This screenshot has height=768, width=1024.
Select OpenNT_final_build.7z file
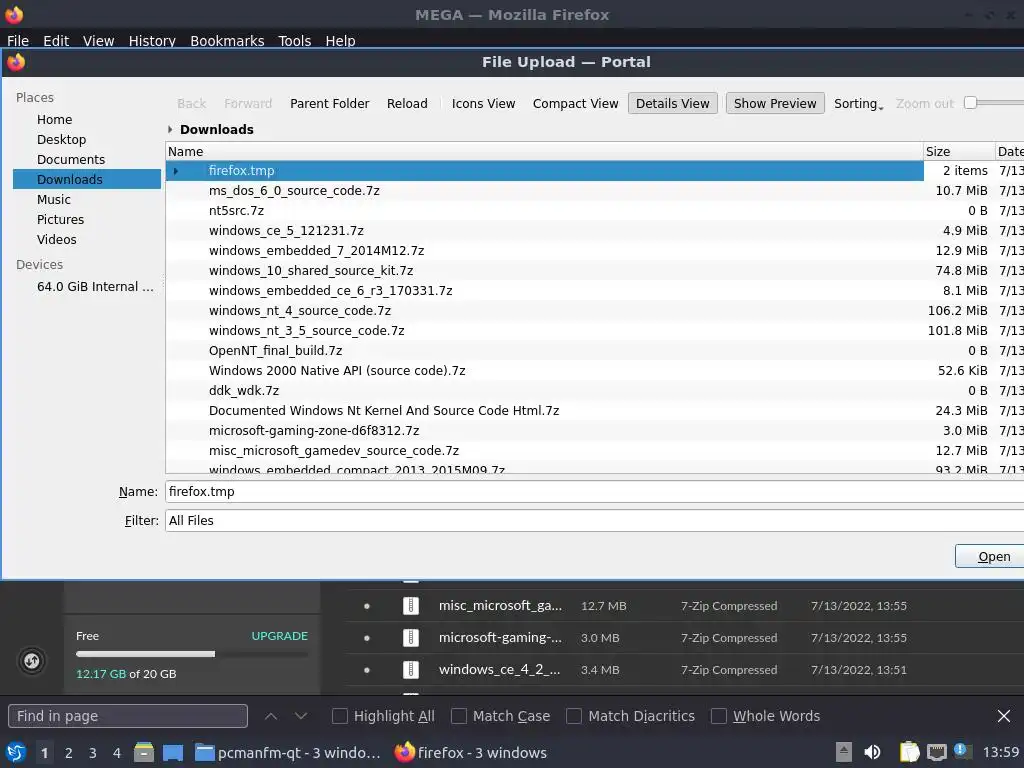275,351
